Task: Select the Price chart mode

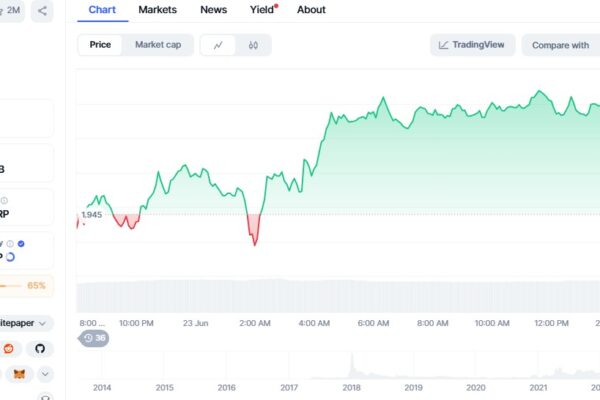Action: pyautogui.click(x=100, y=45)
